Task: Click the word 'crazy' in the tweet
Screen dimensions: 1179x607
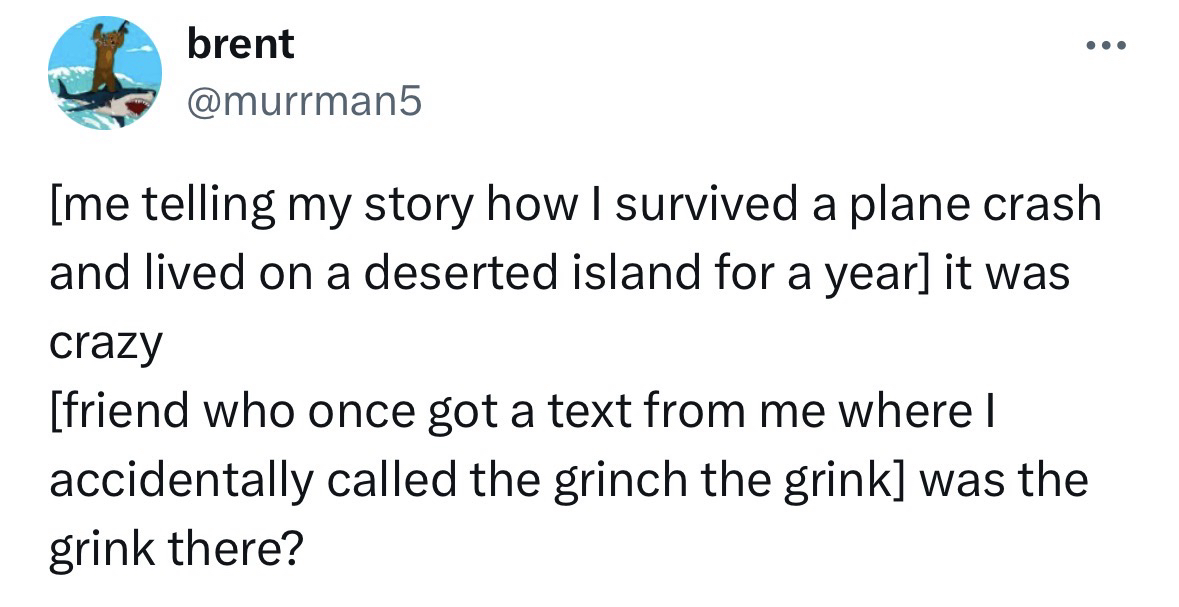Action: point(105,342)
